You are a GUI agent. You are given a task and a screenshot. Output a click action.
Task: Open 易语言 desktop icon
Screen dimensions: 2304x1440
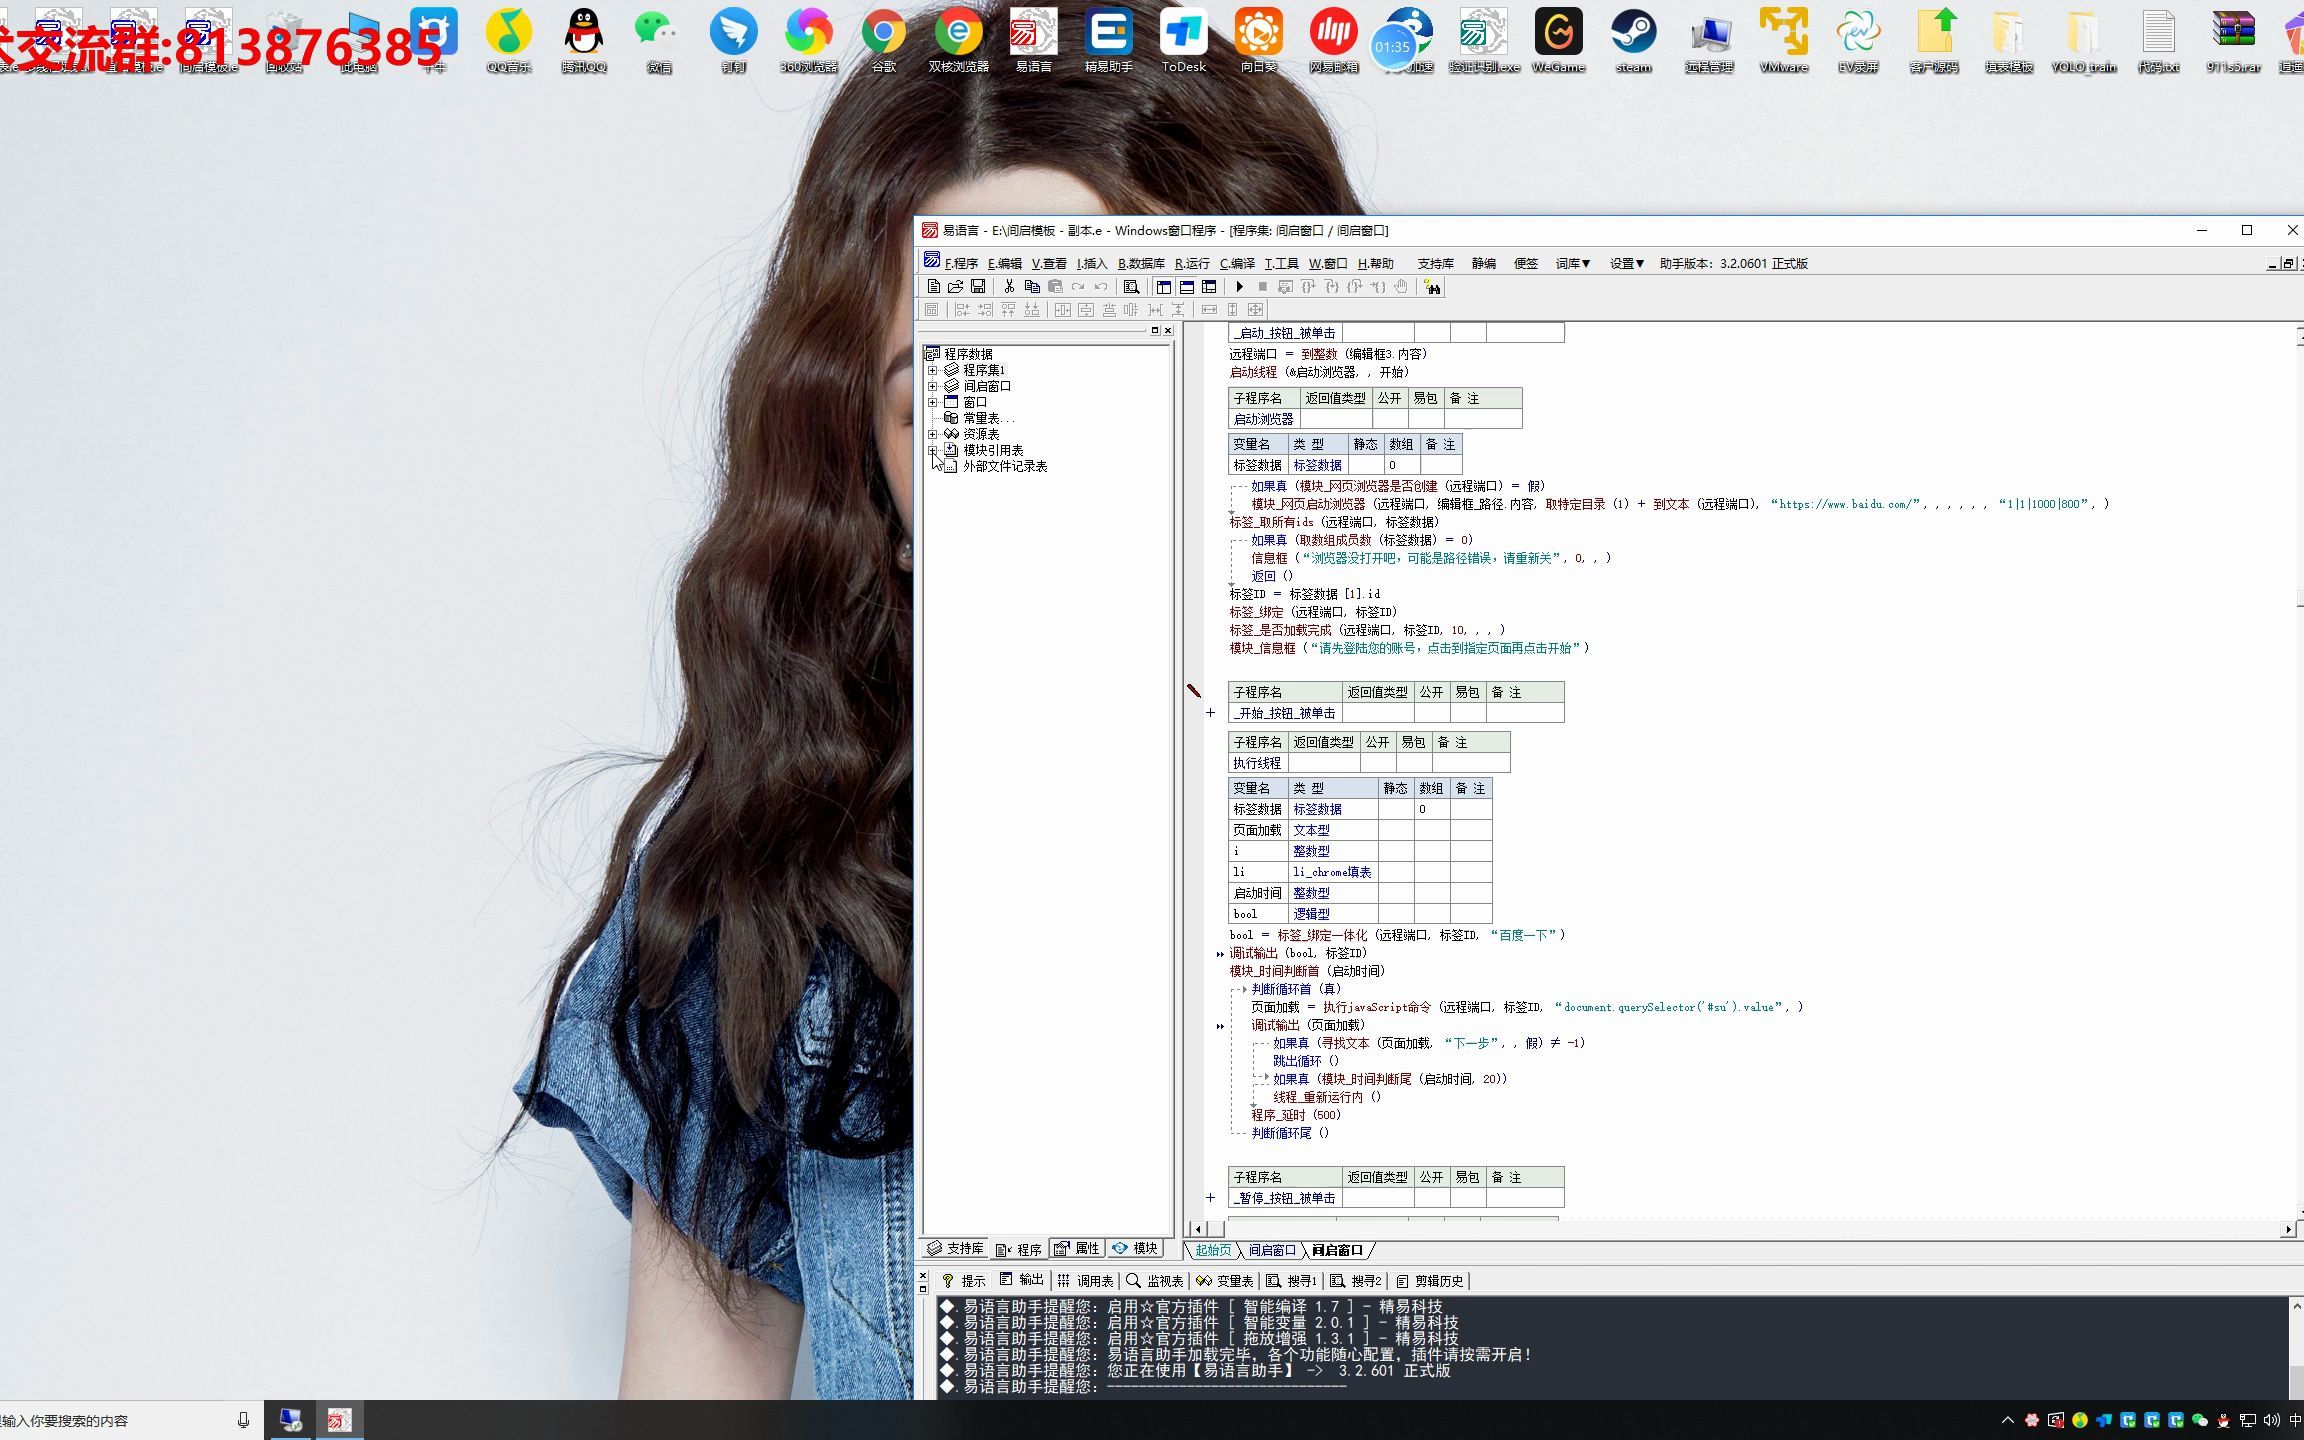(1034, 40)
